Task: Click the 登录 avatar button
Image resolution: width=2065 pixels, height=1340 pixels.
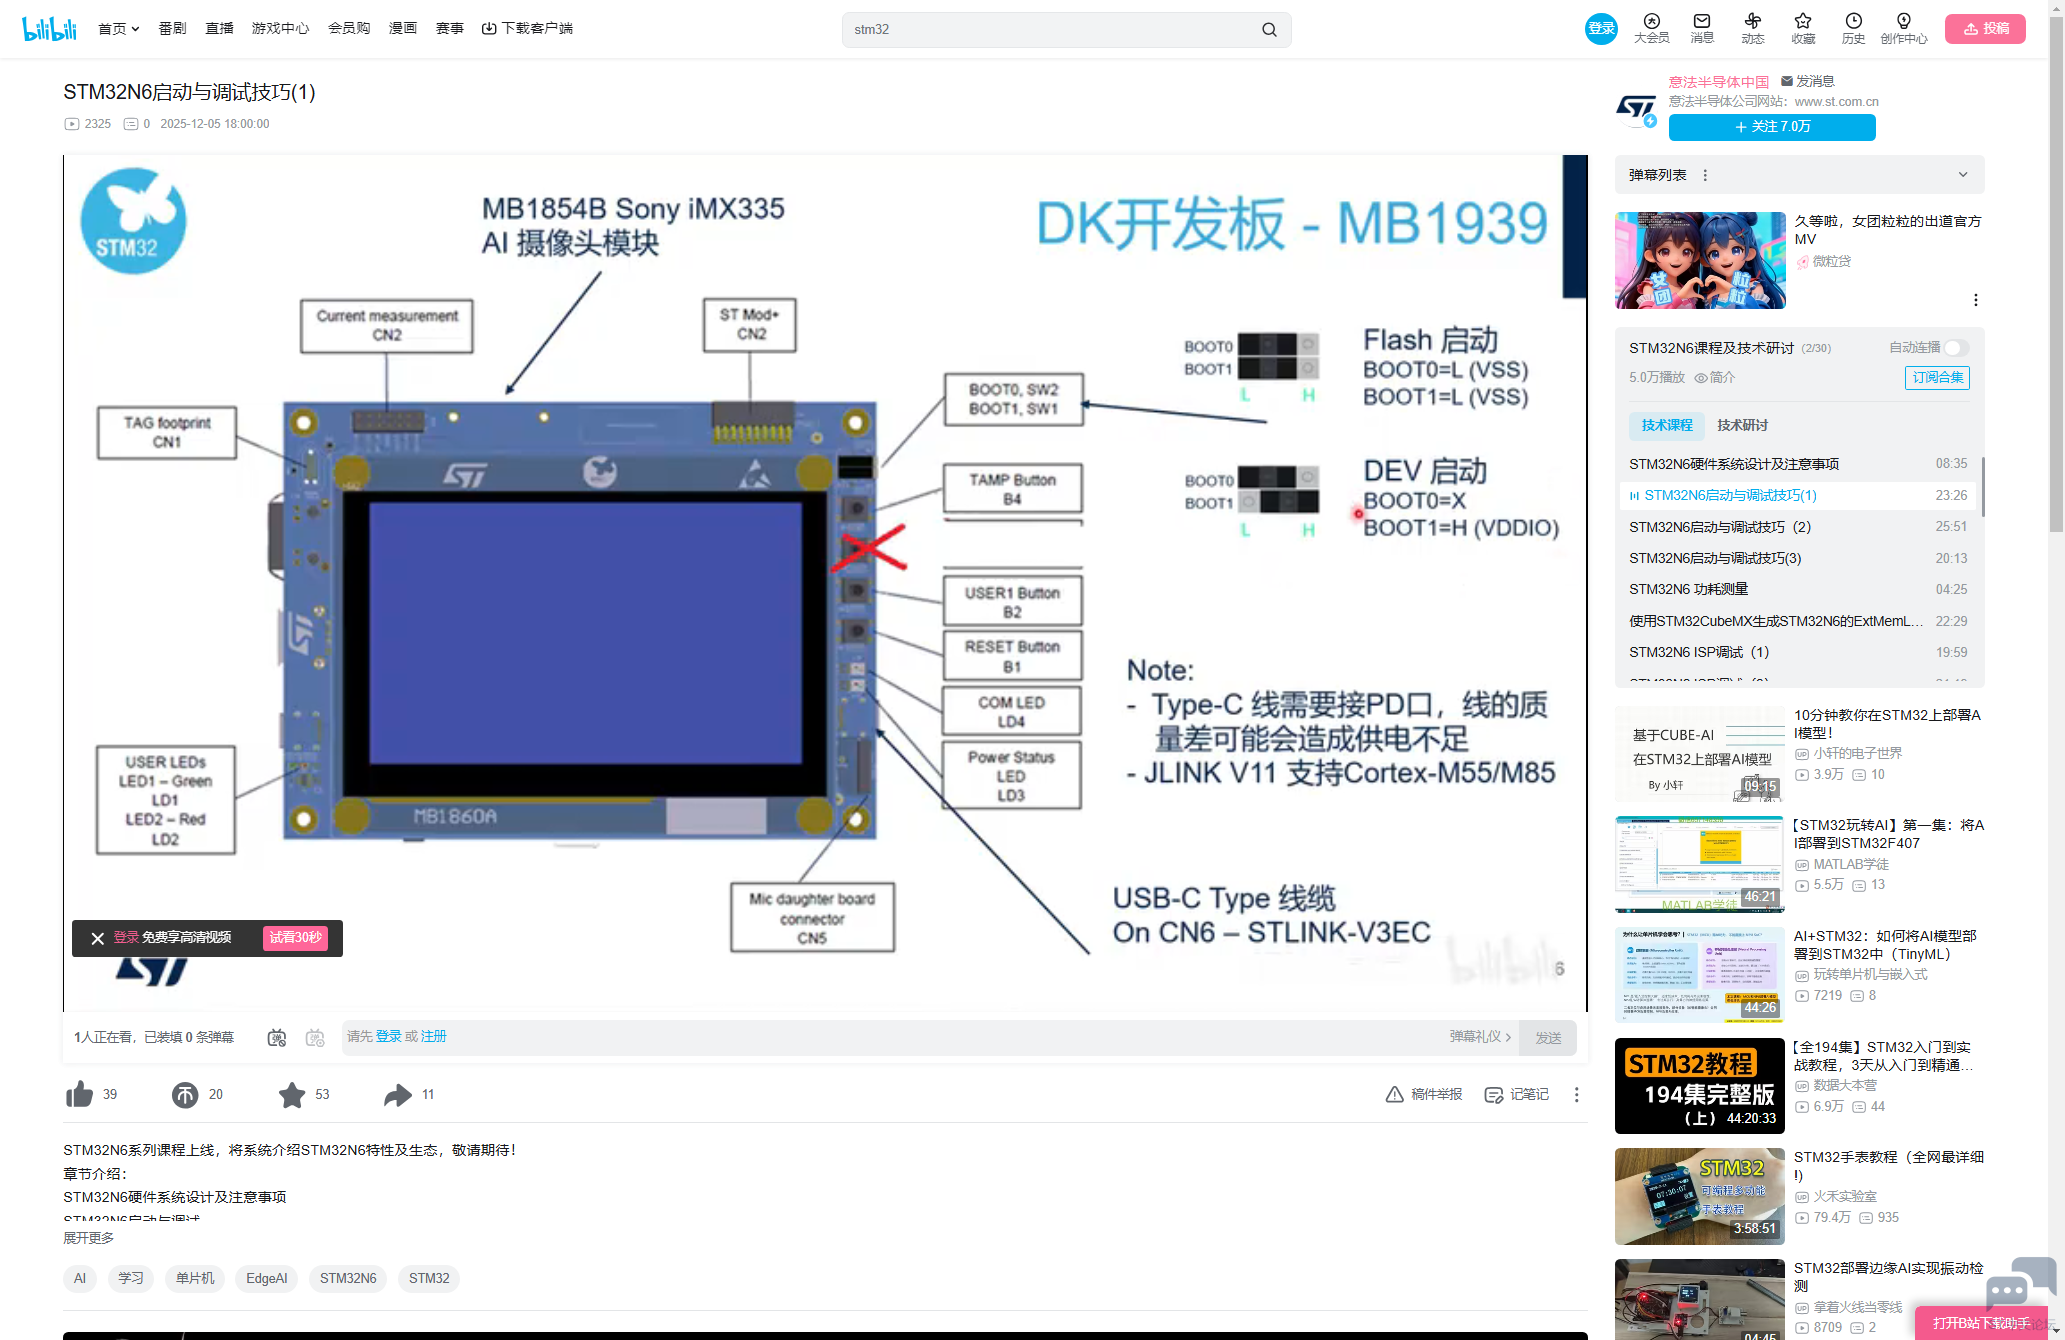Action: 1601,29
